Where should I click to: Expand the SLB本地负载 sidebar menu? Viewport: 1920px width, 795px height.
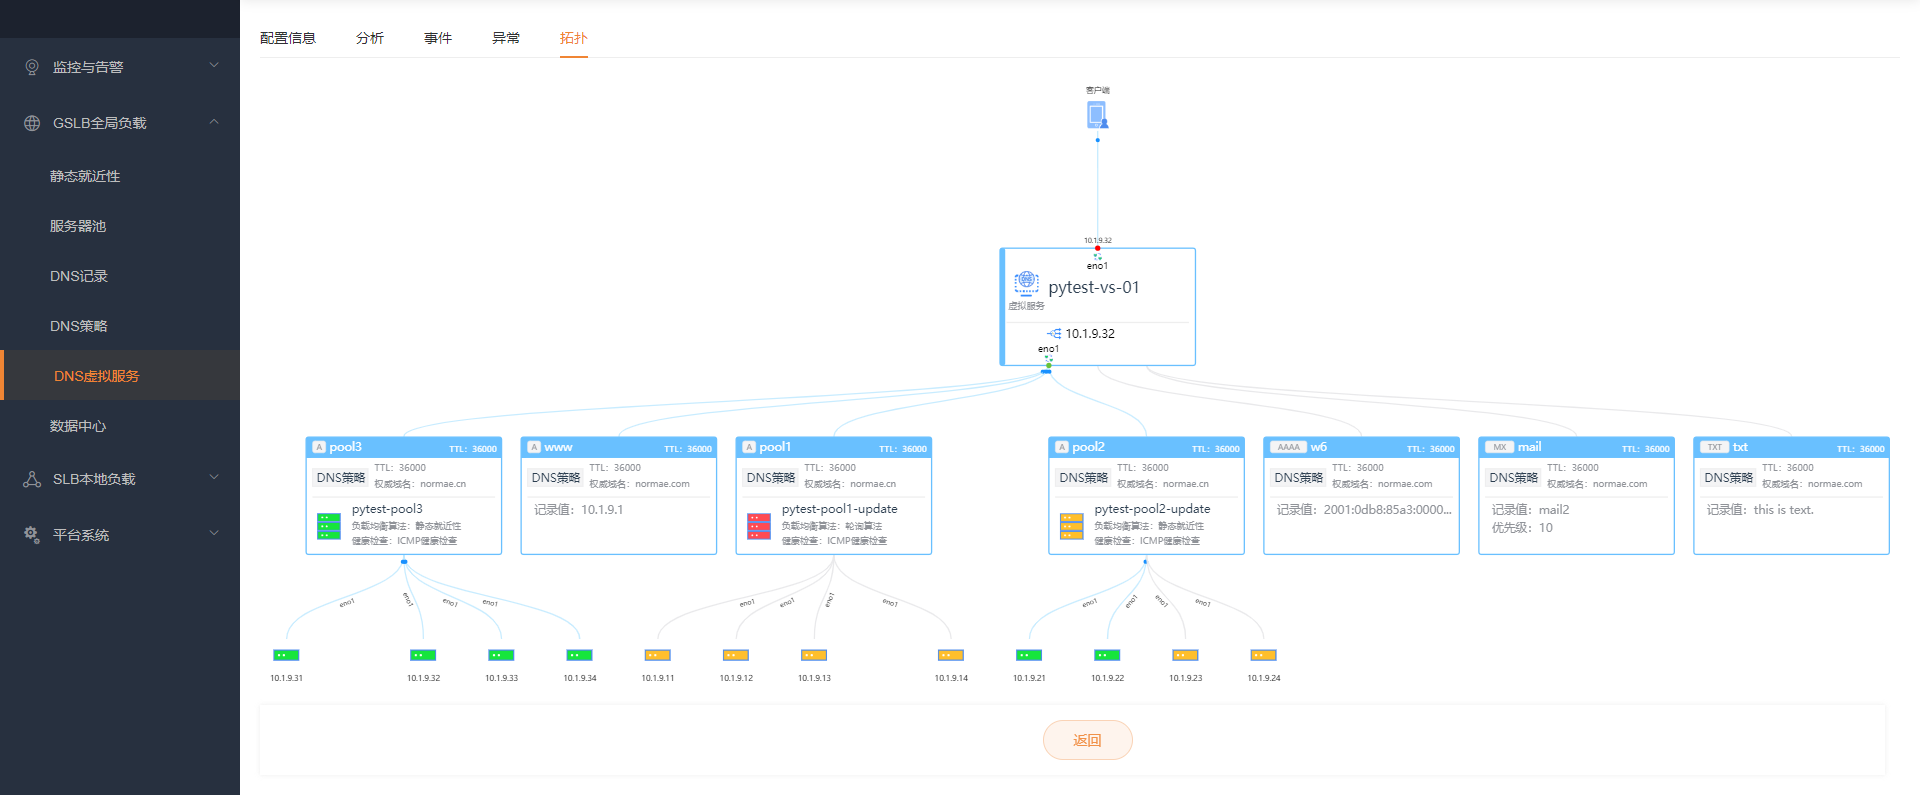[x=120, y=479]
